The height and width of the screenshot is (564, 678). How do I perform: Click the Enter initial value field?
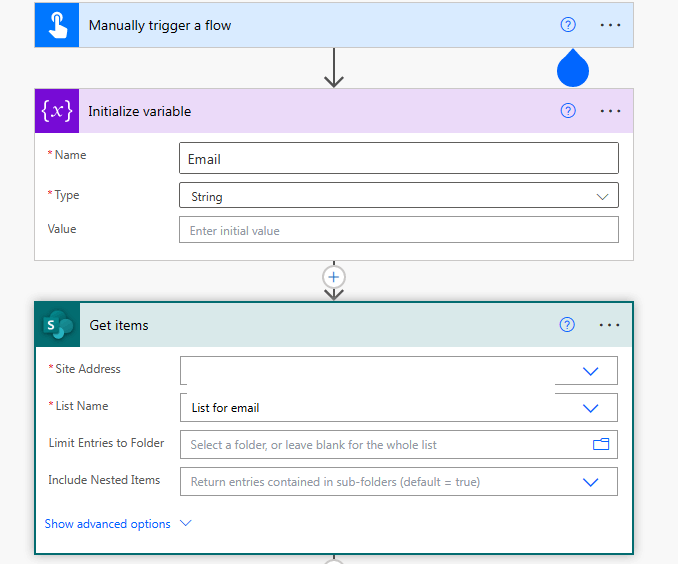[x=399, y=230]
